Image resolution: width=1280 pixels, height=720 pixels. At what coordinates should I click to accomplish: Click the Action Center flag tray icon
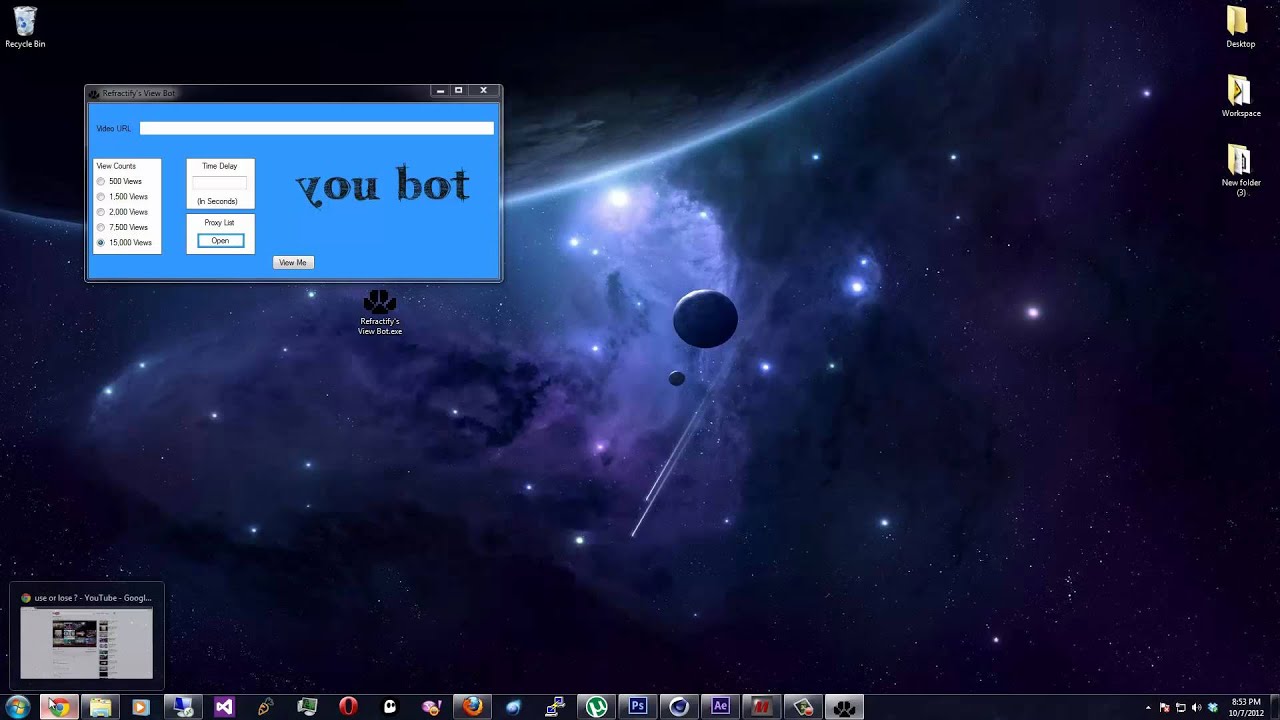tap(1165, 707)
